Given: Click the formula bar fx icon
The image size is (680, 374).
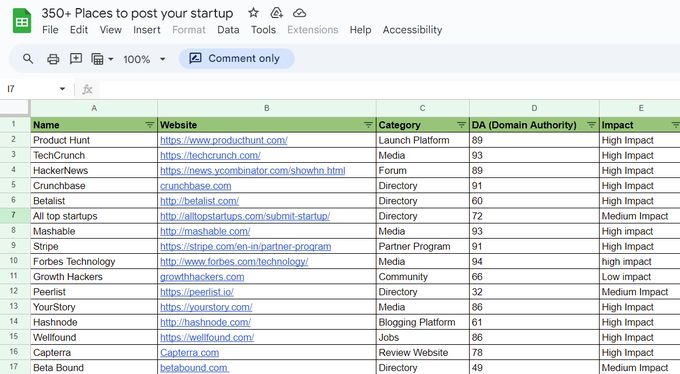Looking at the screenshot, I should pyautogui.click(x=87, y=89).
